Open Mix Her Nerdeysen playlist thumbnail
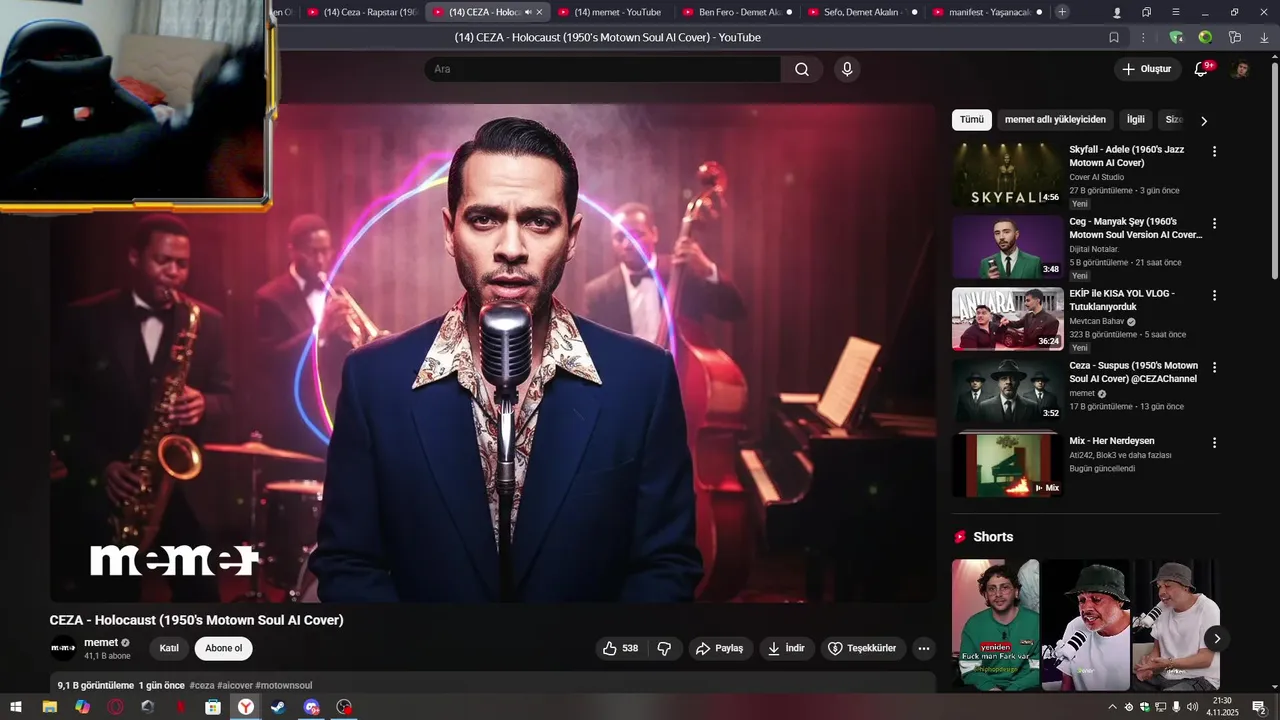This screenshot has height=720, width=1280. (x=1007, y=463)
